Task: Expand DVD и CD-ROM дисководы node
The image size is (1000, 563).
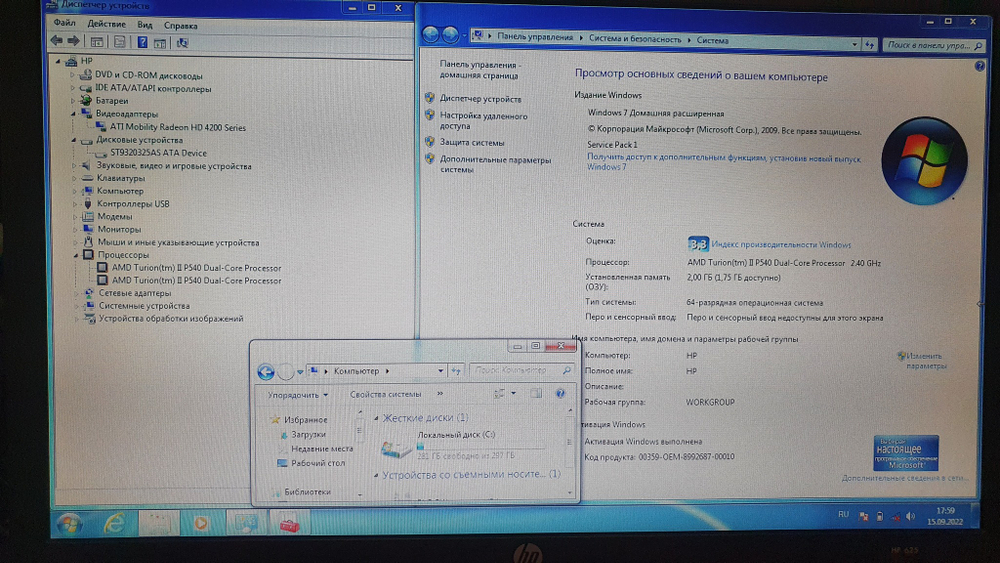Action: [72, 75]
